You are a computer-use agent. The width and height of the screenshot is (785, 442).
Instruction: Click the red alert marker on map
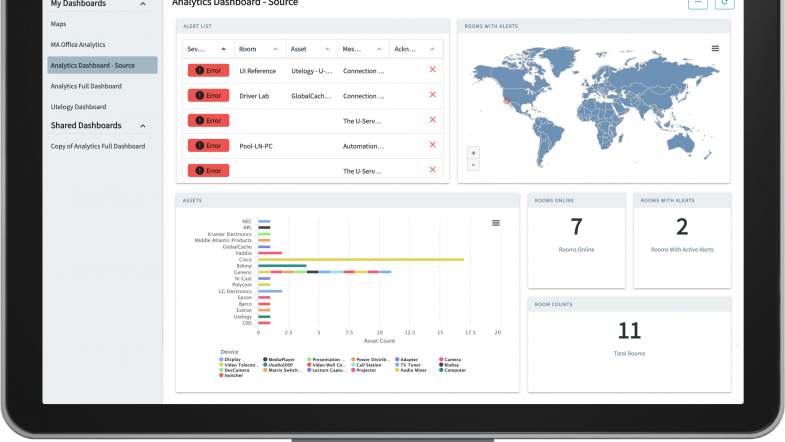(507, 101)
